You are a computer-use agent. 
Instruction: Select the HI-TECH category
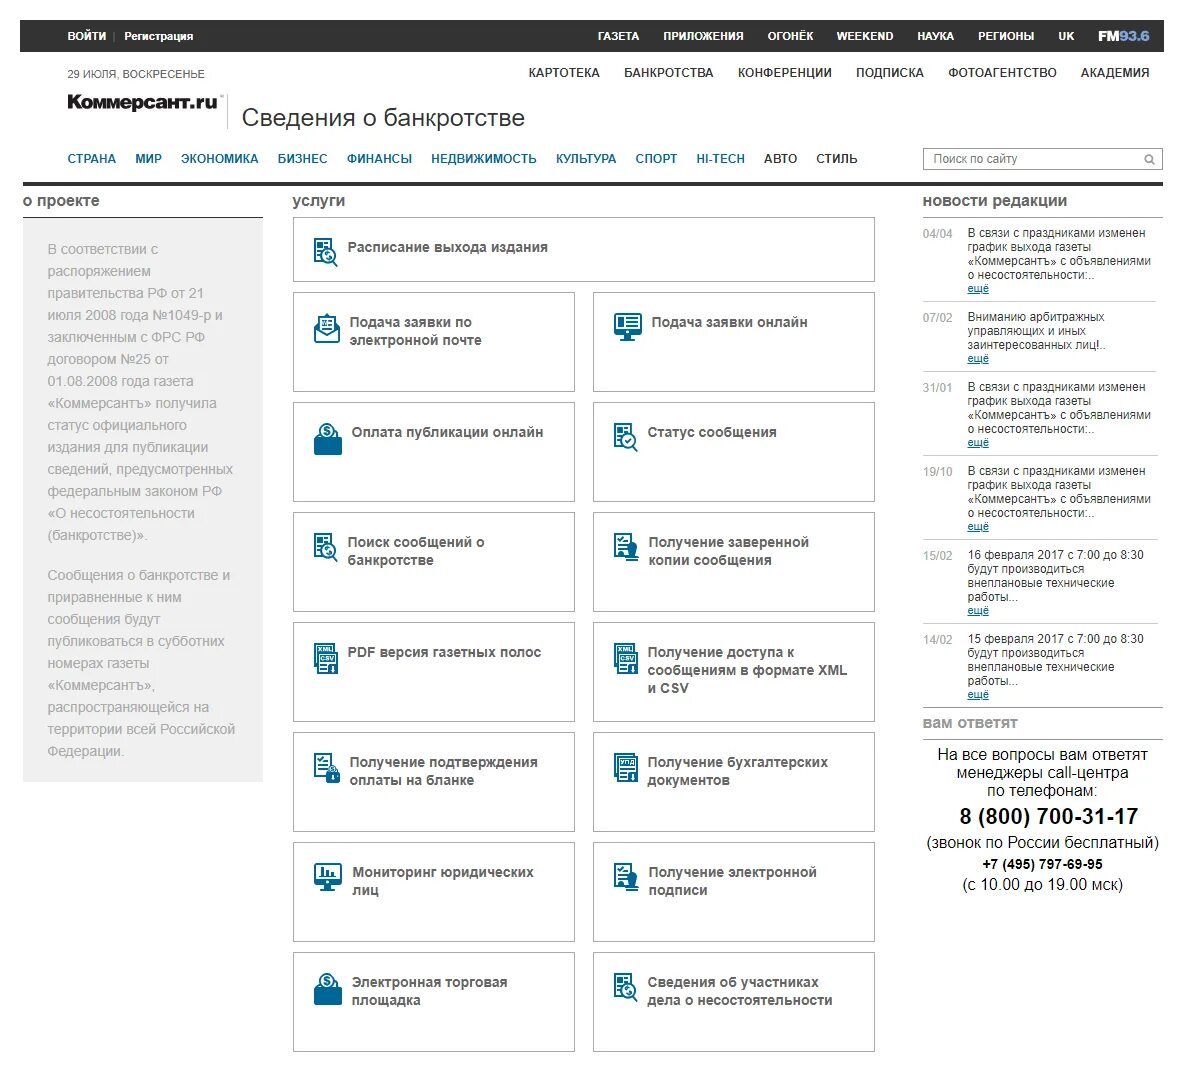pyautogui.click(x=720, y=159)
